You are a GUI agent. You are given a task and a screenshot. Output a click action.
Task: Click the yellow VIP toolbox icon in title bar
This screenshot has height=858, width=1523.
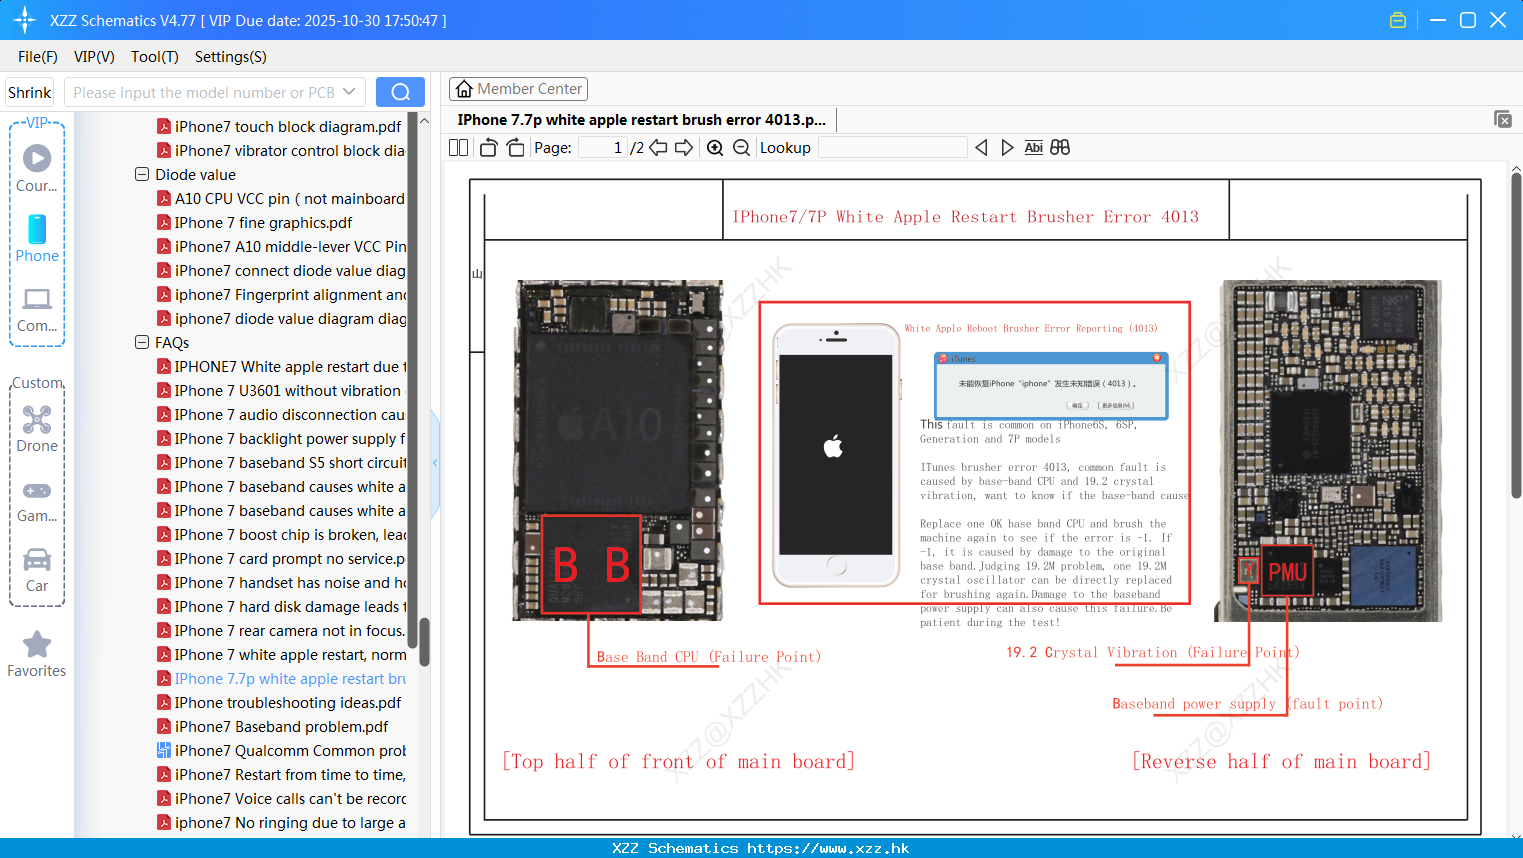[1398, 20]
